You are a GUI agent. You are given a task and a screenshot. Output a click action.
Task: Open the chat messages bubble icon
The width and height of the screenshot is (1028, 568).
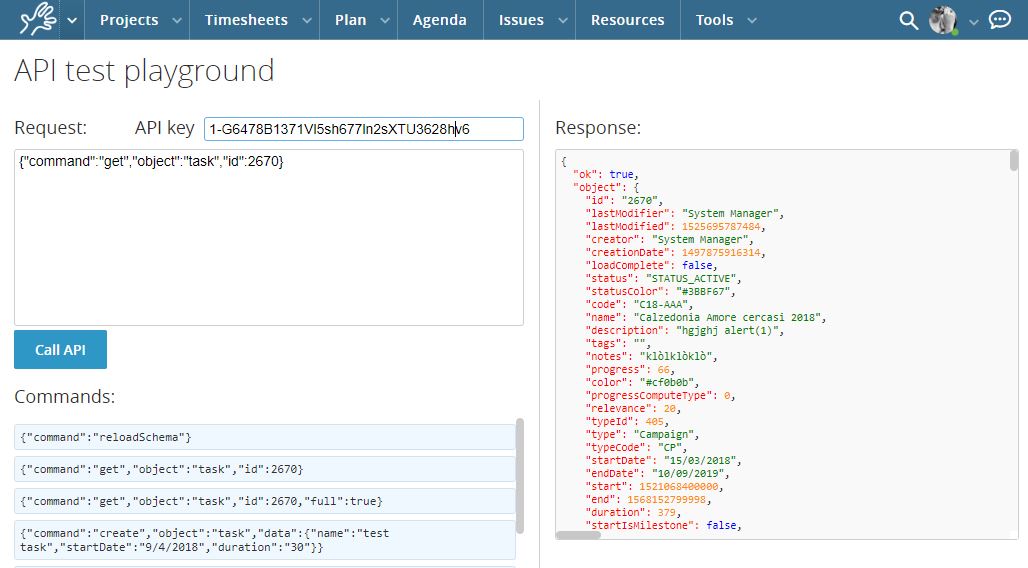point(999,20)
